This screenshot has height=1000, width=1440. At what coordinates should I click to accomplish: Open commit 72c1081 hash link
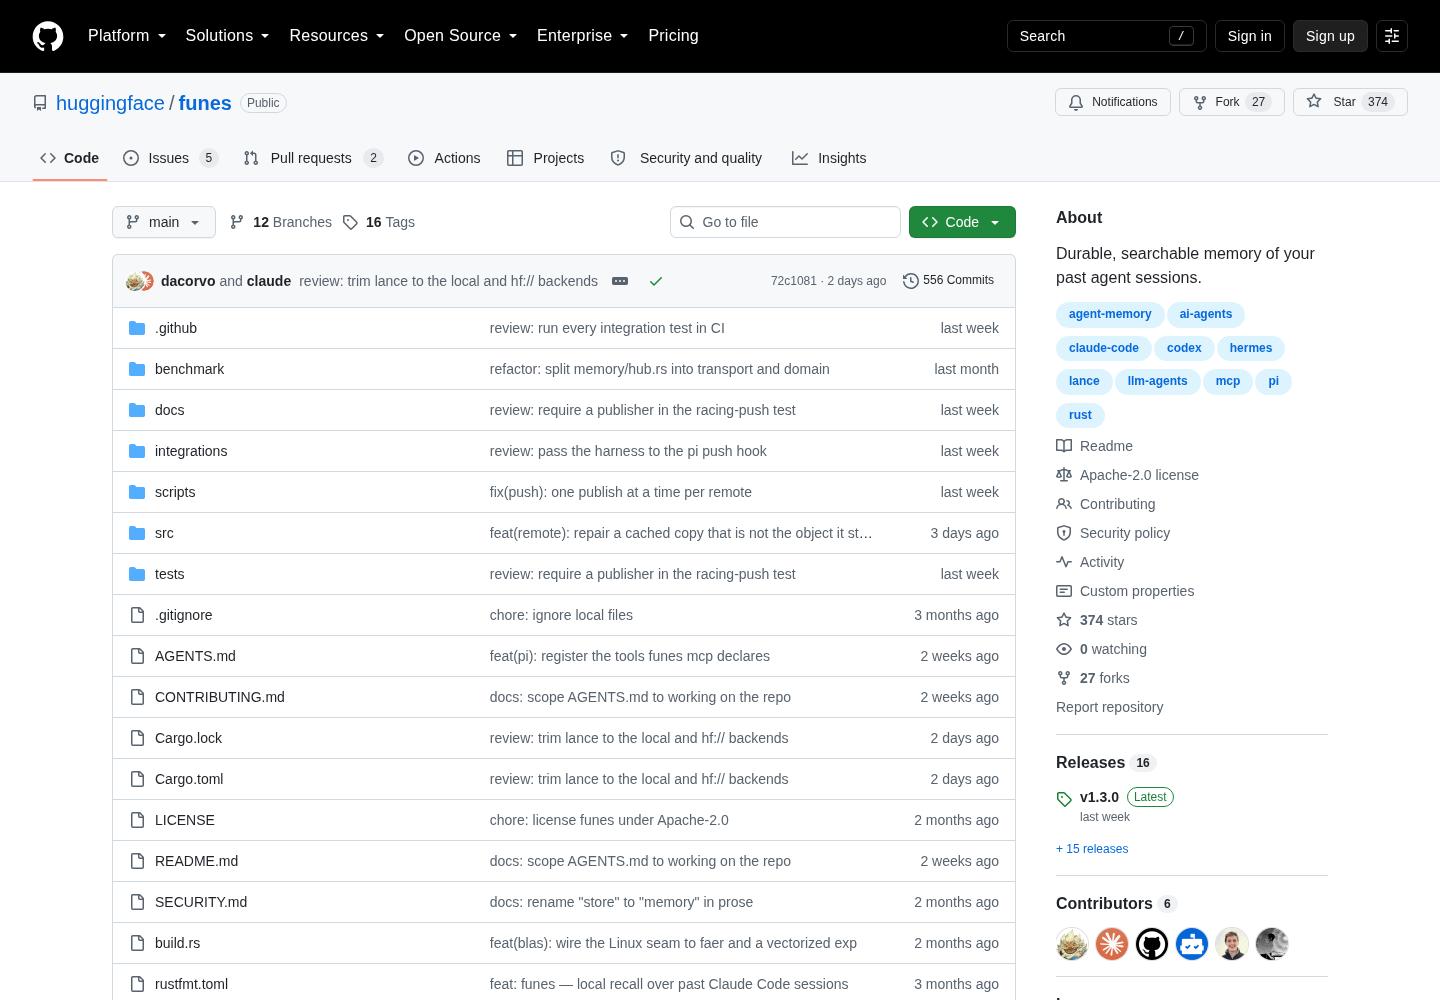[794, 281]
